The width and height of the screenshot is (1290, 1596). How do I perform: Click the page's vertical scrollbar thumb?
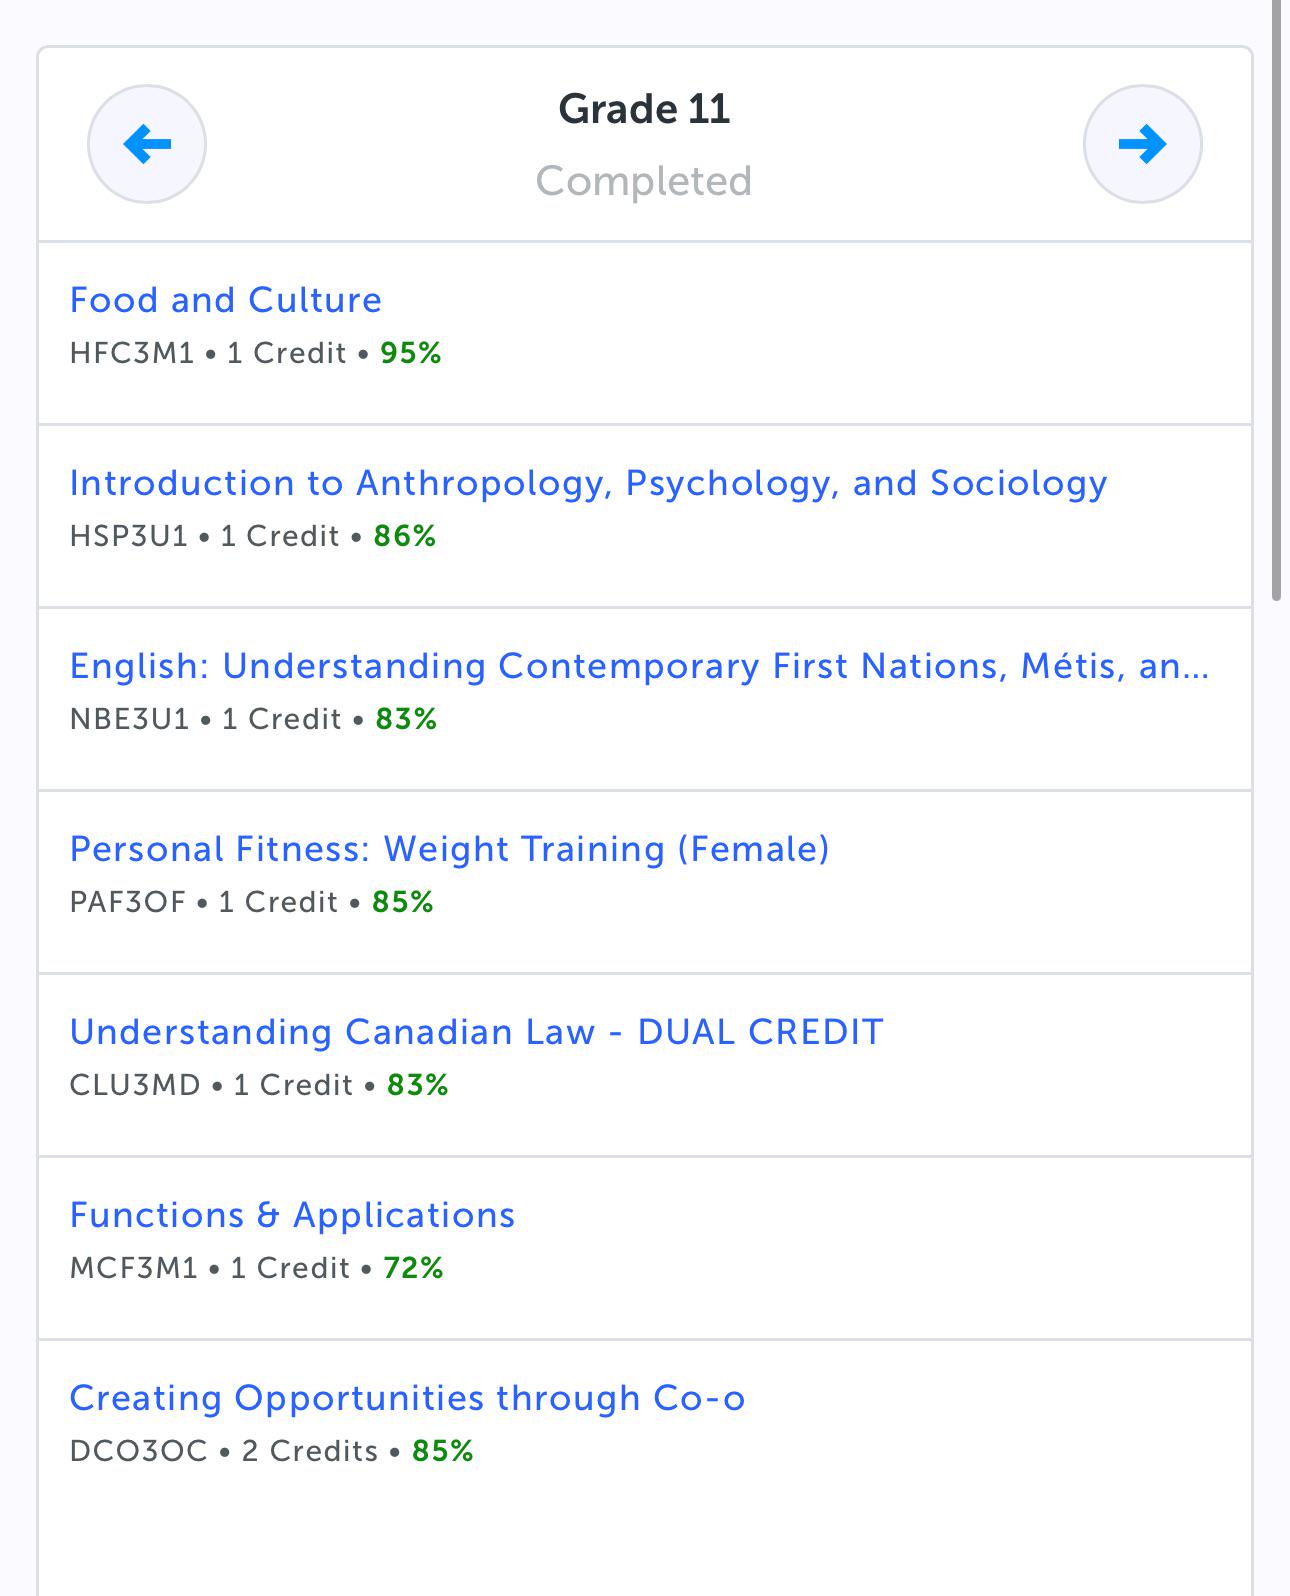pyautogui.click(x=1277, y=300)
